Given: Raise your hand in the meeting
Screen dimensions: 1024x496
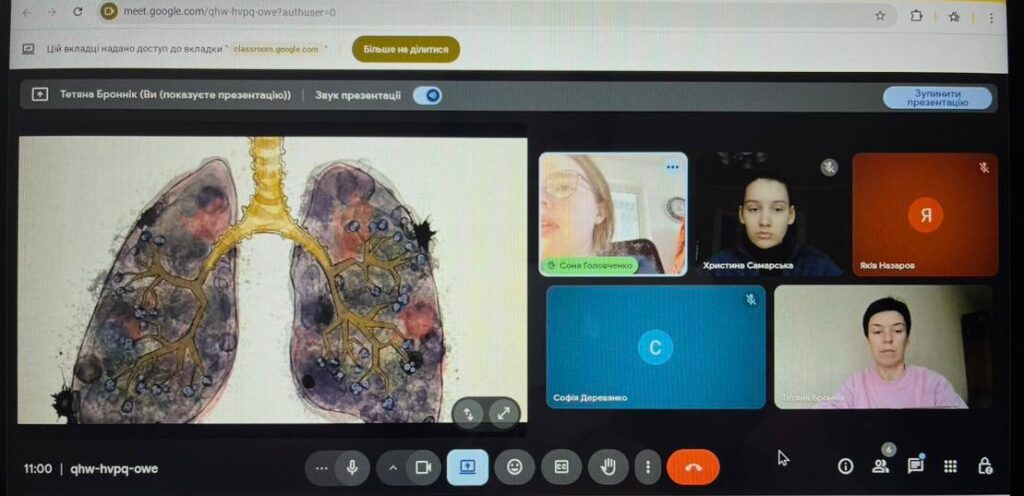Looking at the screenshot, I should (x=607, y=467).
